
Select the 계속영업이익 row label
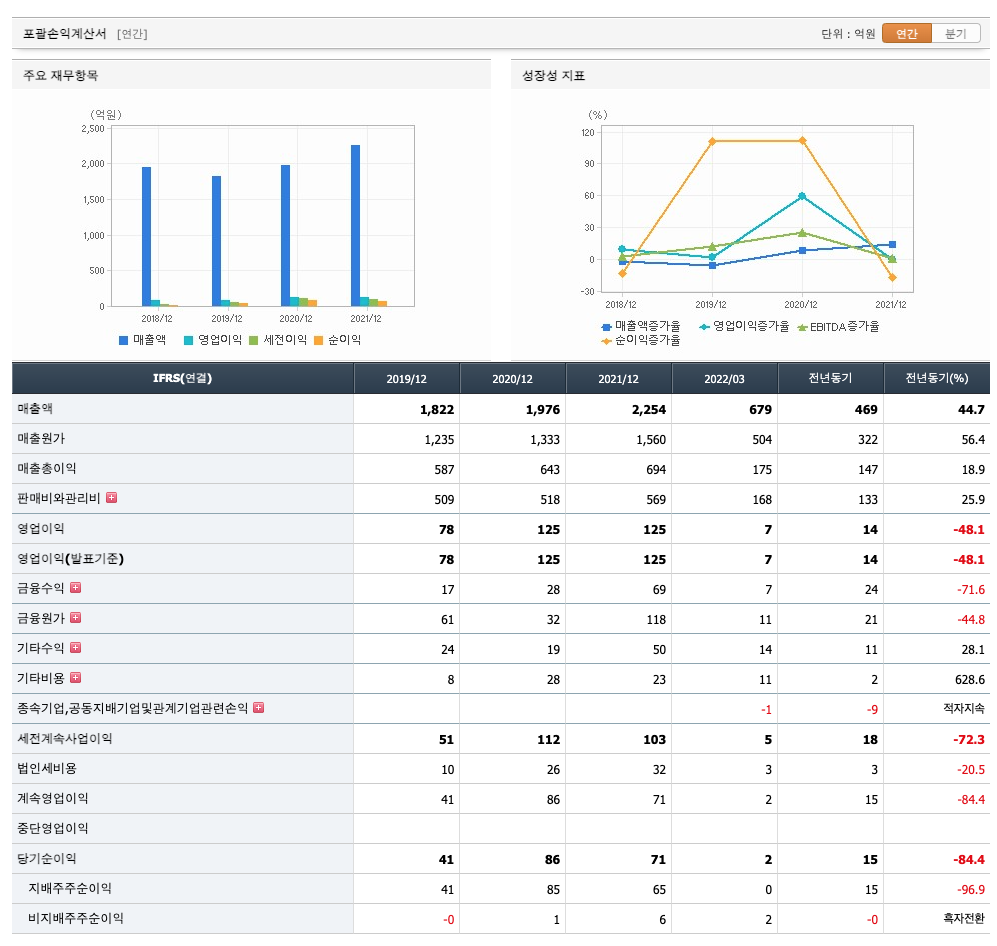pos(53,799)
